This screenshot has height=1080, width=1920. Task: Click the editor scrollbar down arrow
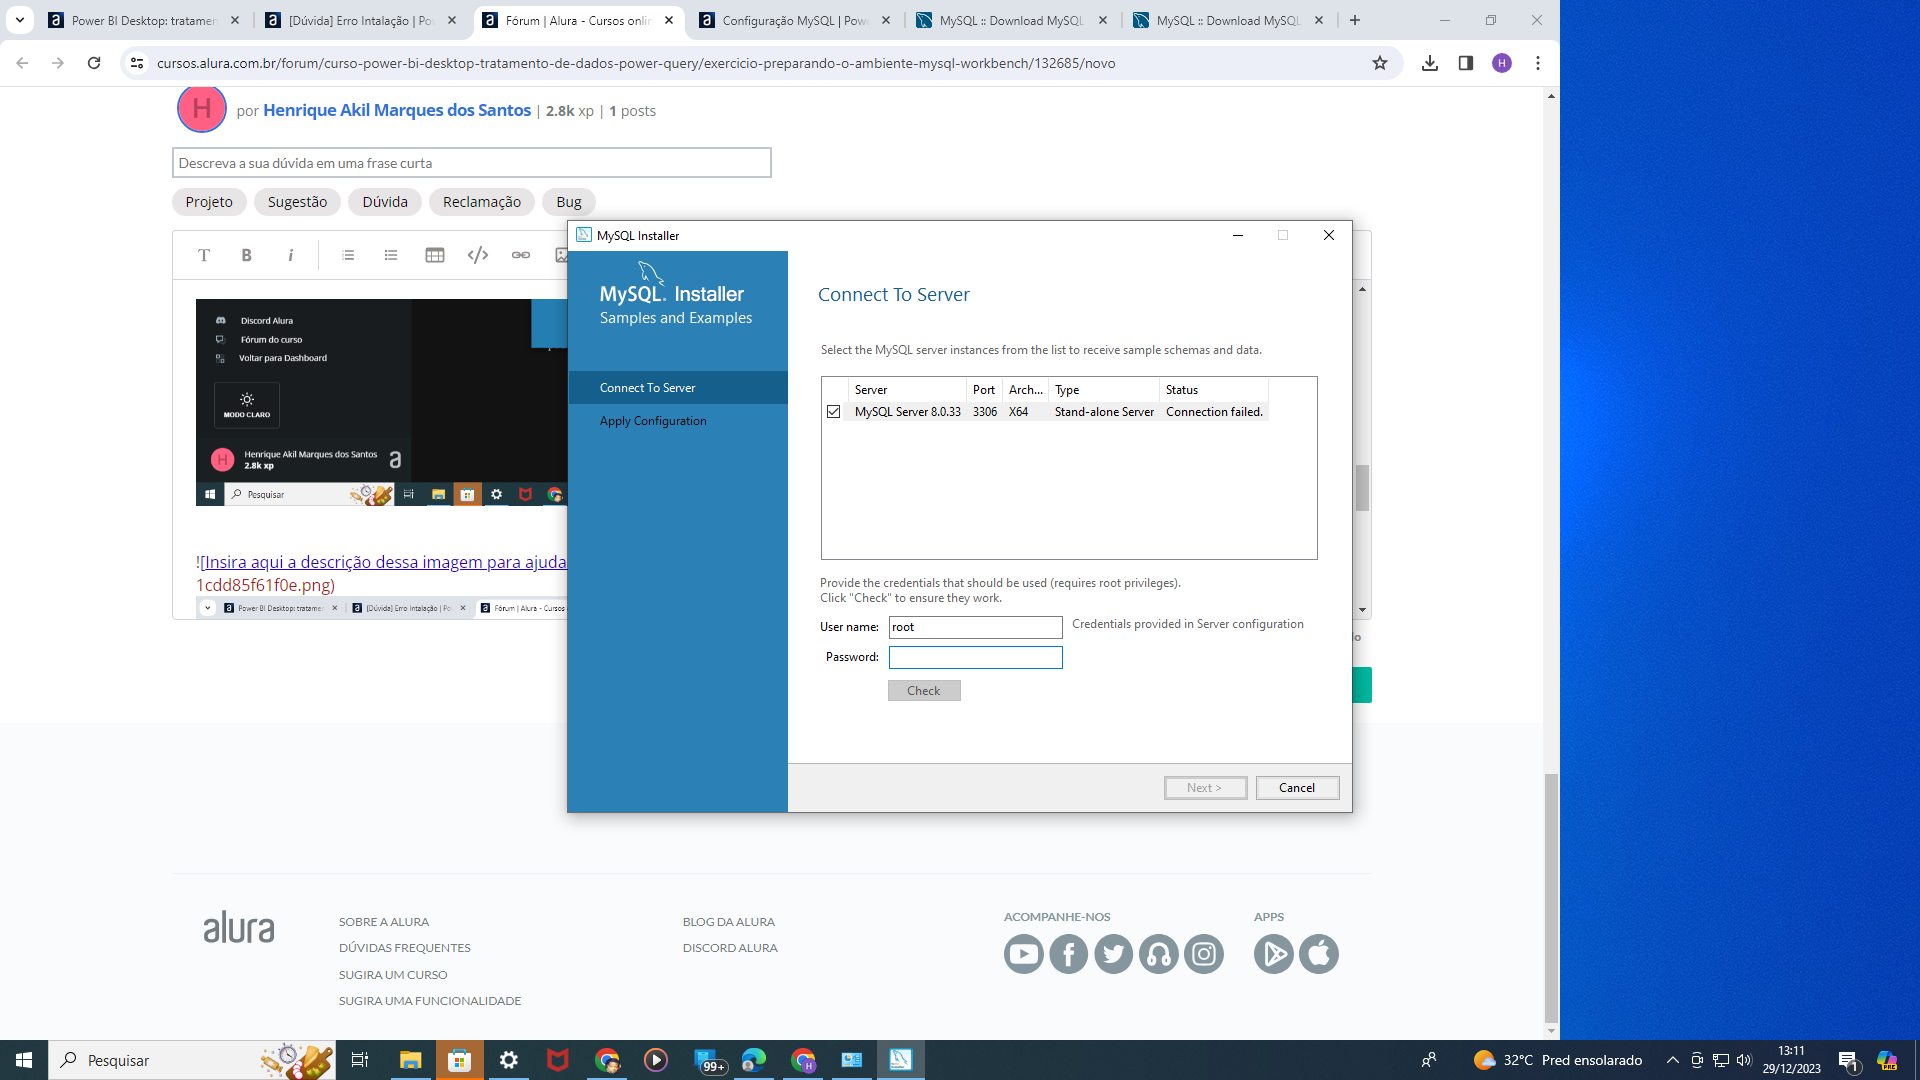click(x=1362, y=610)
